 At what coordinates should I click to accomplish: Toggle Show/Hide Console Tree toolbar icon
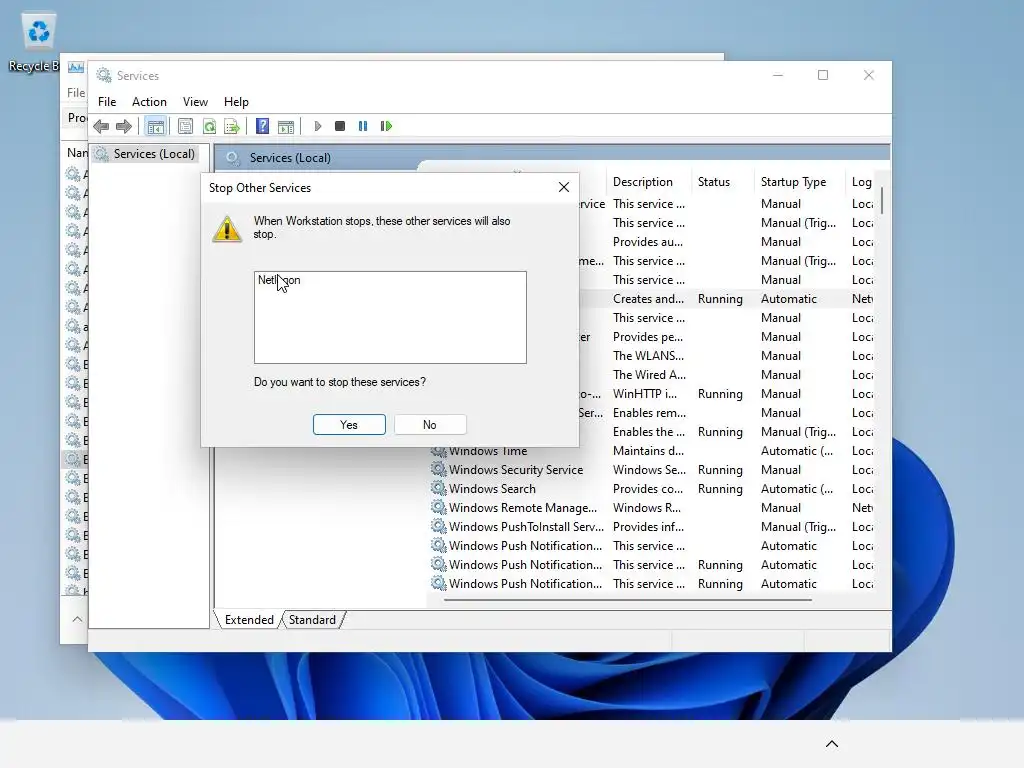point(155,126)
